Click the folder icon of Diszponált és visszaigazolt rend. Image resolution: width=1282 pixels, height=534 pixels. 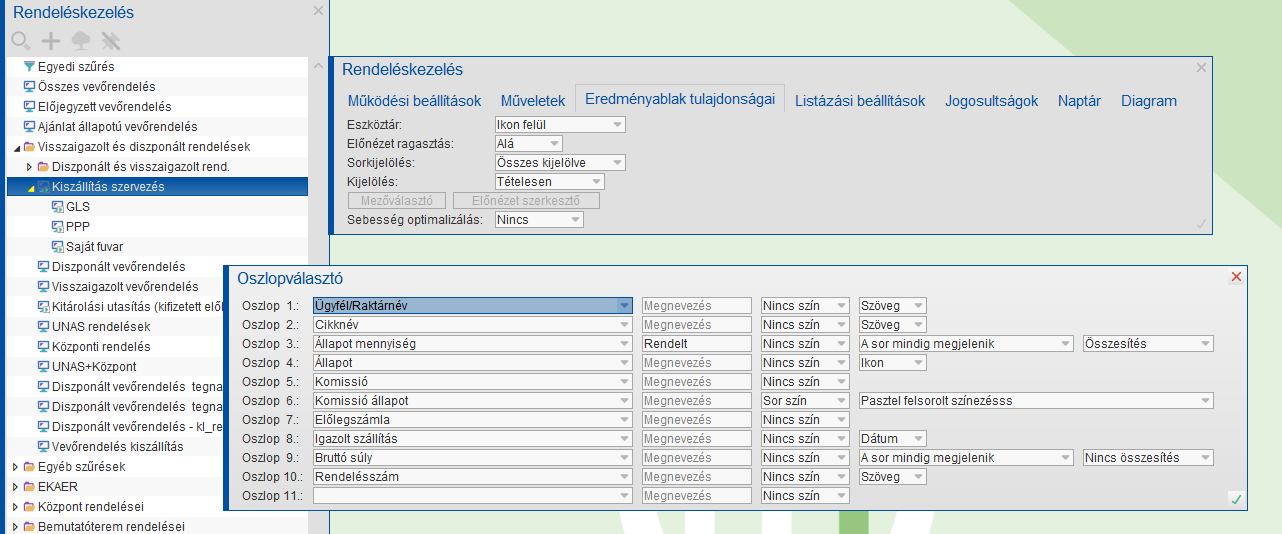(43, 166)
